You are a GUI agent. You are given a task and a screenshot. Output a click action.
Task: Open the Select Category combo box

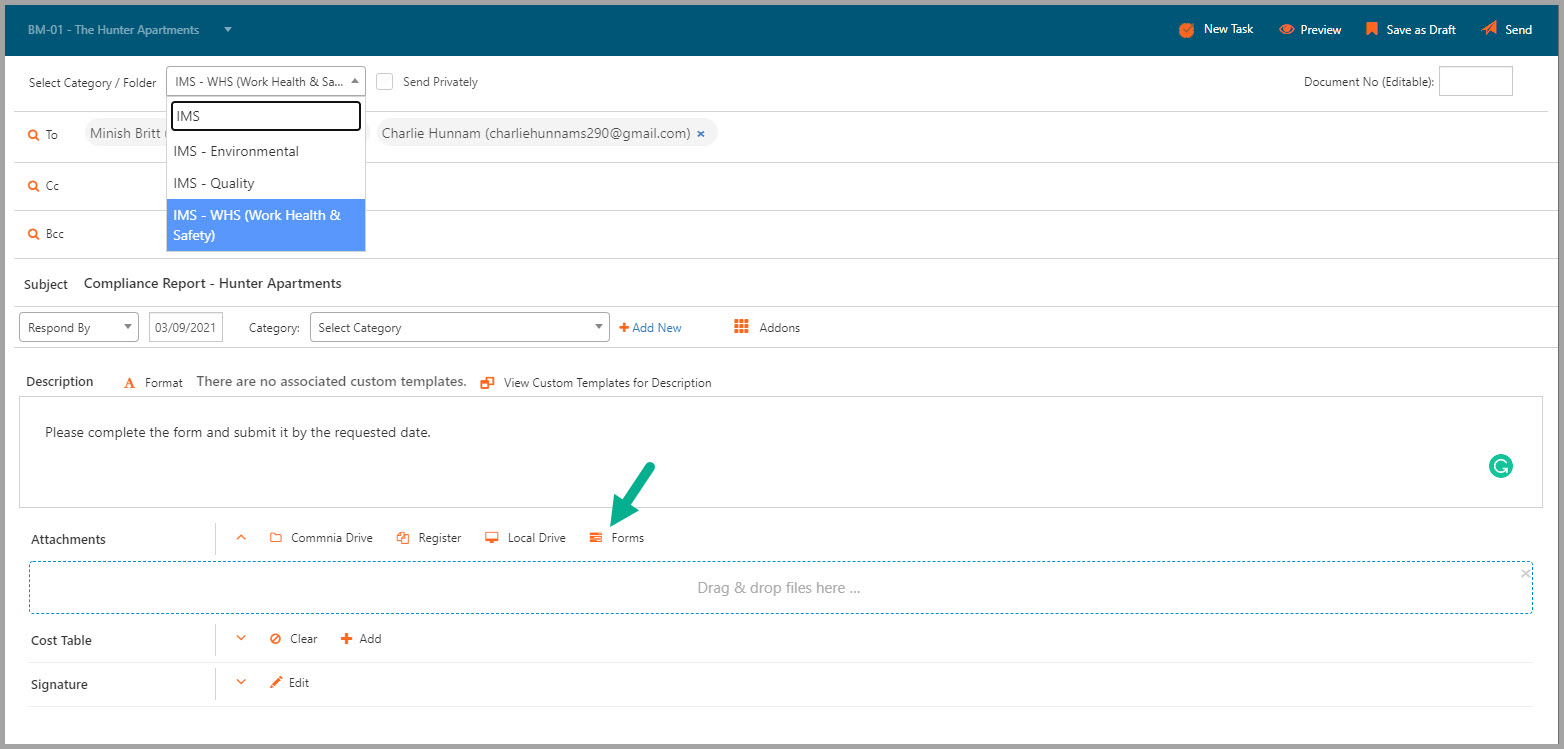(460, 327)
